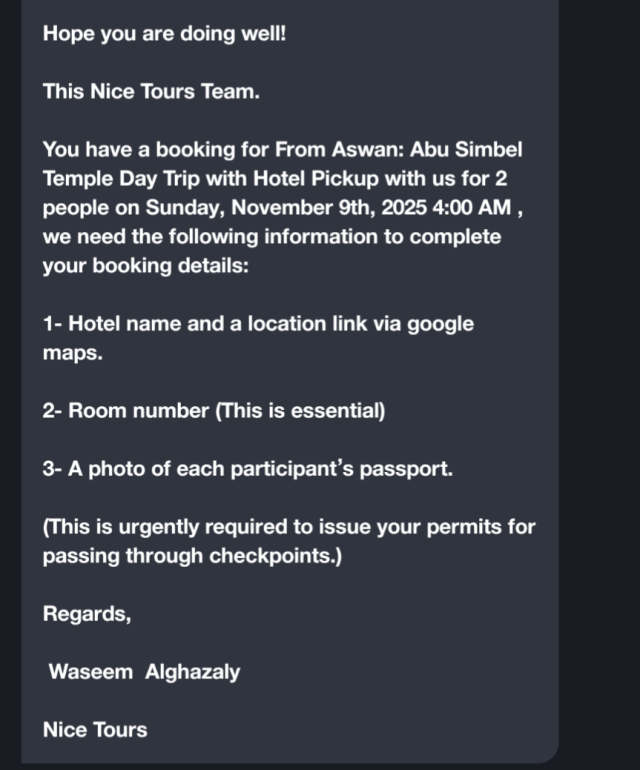Click the "passing through checkpoints.)" line
Viewport: 640px width, 770px height.
pos(191,556)
